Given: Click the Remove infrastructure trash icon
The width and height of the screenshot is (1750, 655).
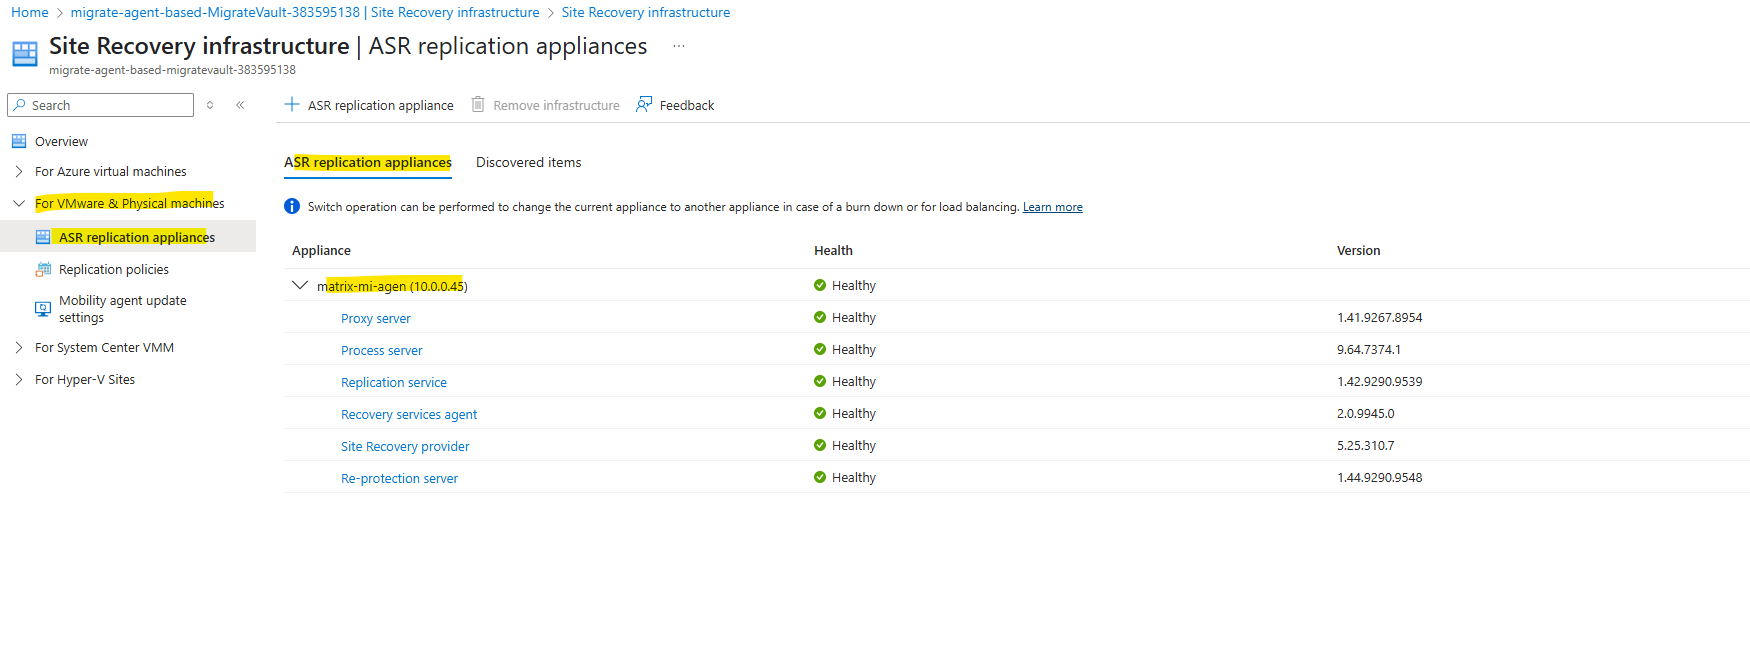Looking at the screenshot, I should click(478, 104).
